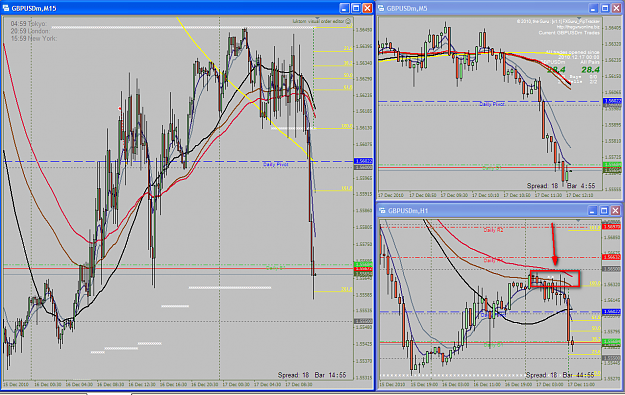Click the Spread 18 Bar 4:55 text in M5
This screenshot has width=625, height=395.
(x=561, y=186)
